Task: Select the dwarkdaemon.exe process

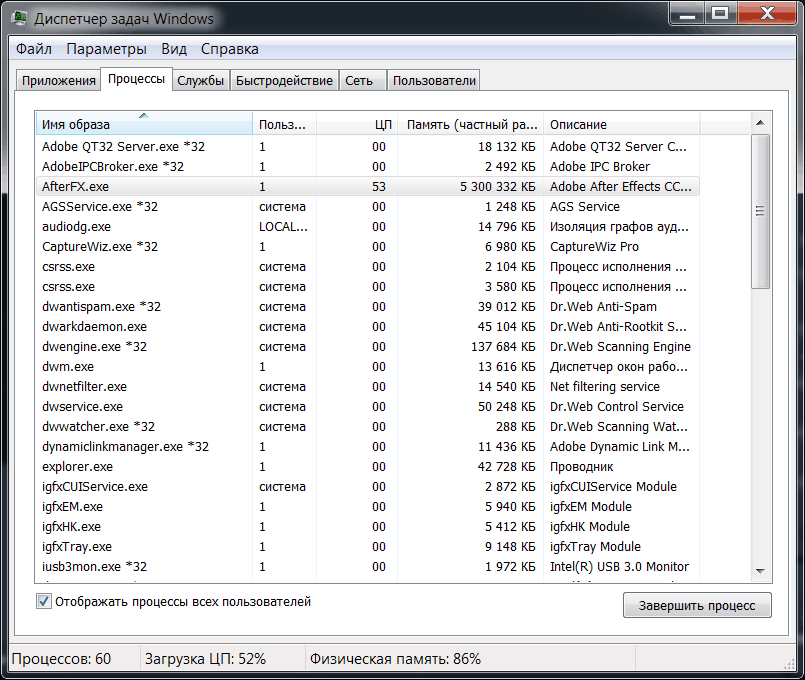Action: pos(368,326)
